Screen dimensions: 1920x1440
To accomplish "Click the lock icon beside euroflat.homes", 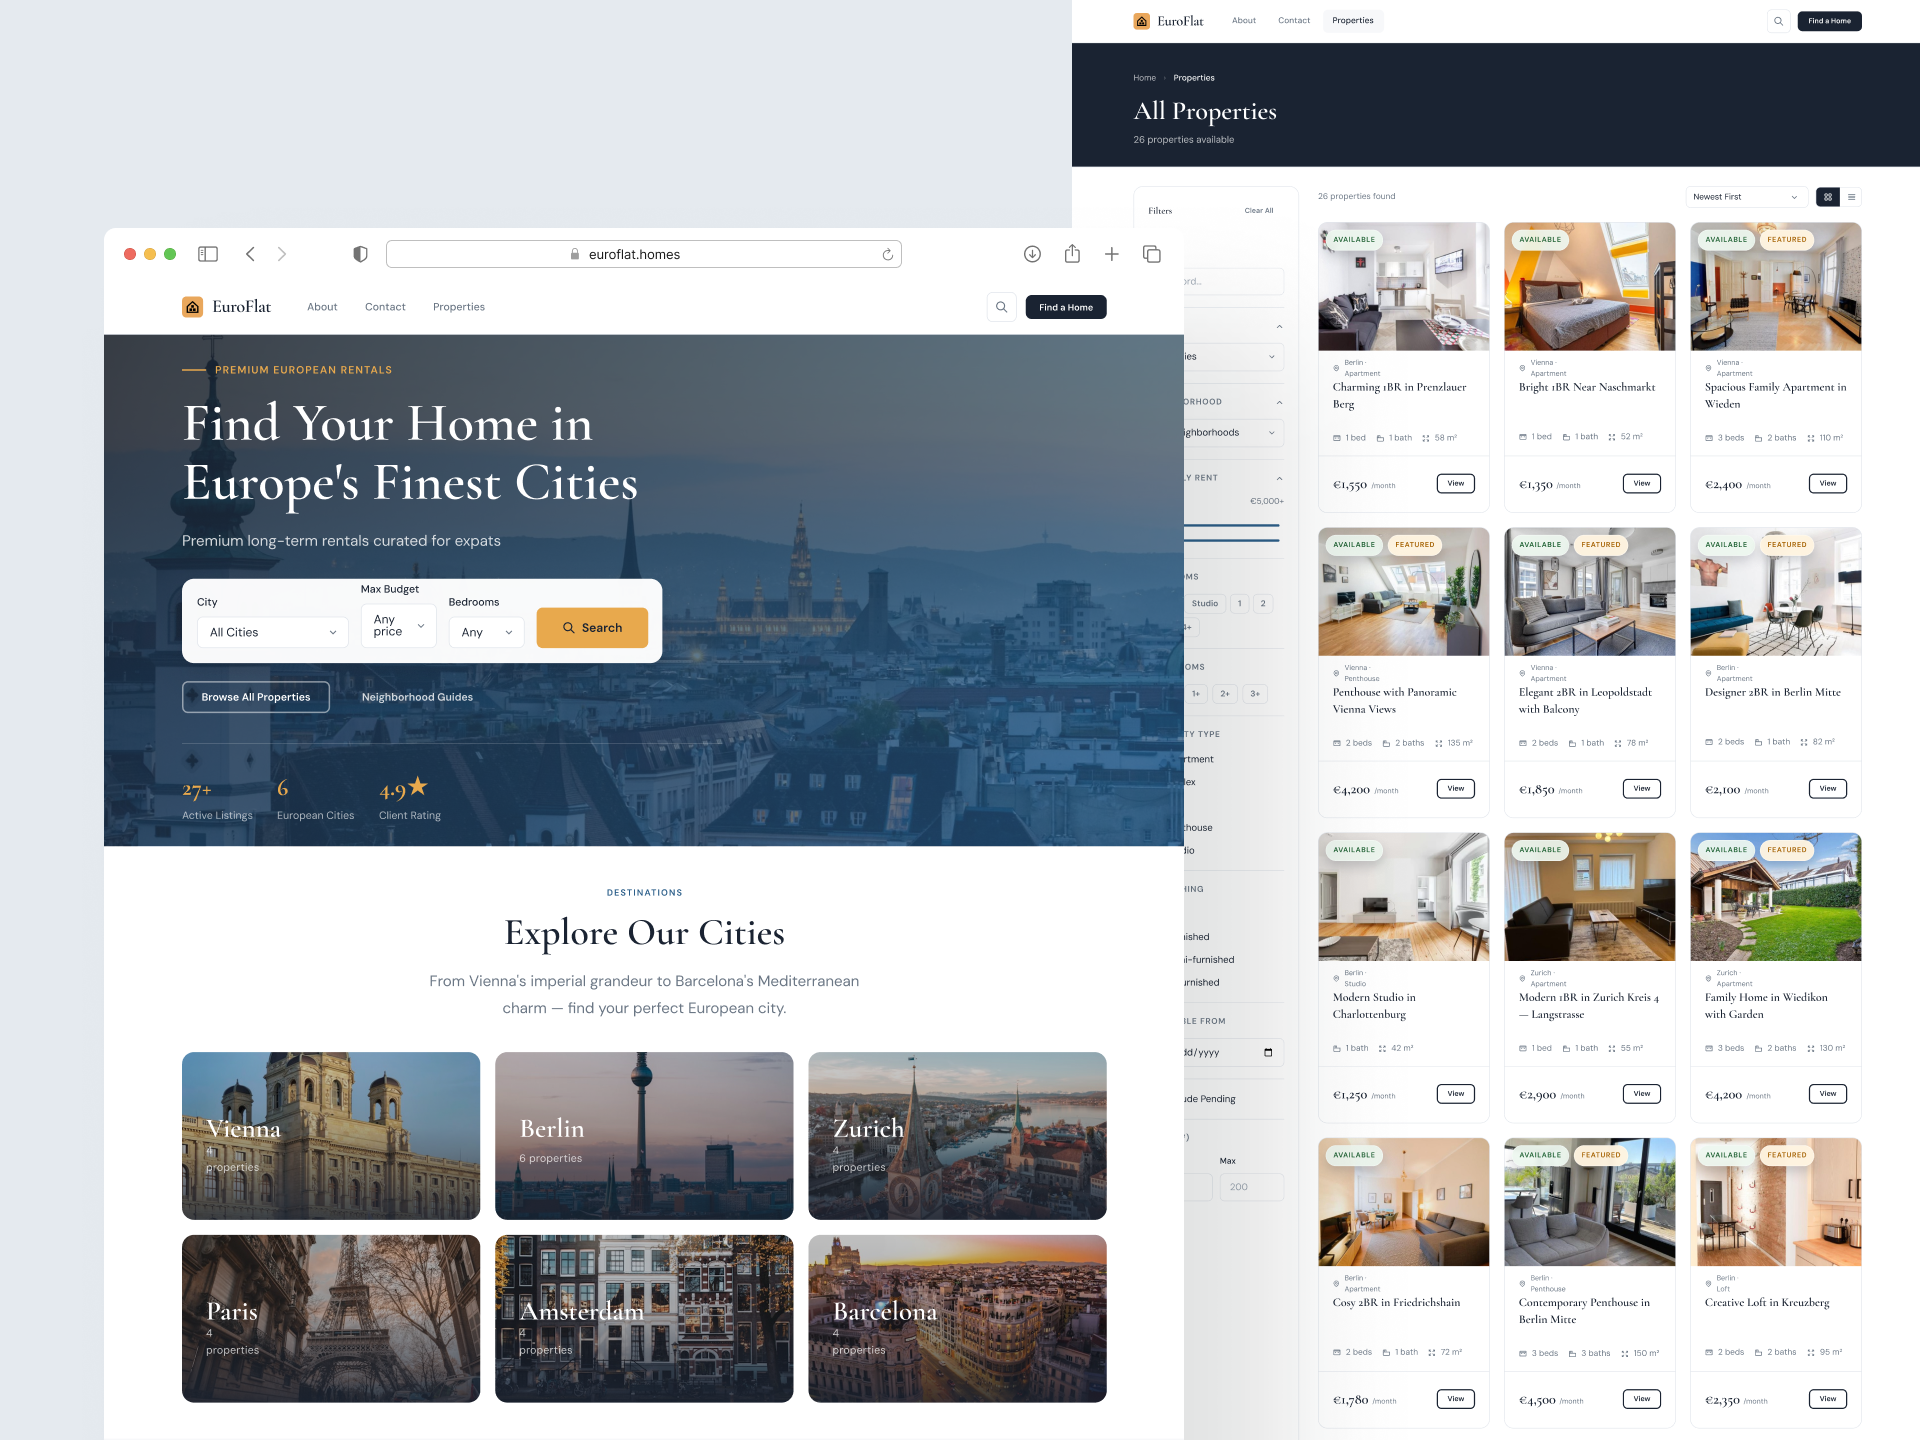I will 575,254.
